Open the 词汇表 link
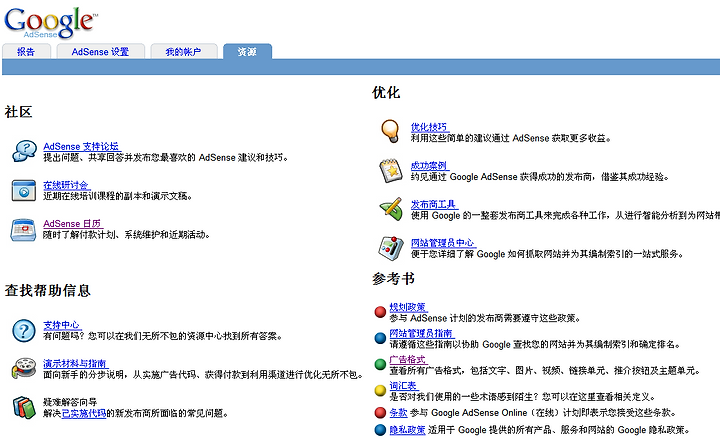The height and width of the screenshot is (440, 720). tap(403, 386)
